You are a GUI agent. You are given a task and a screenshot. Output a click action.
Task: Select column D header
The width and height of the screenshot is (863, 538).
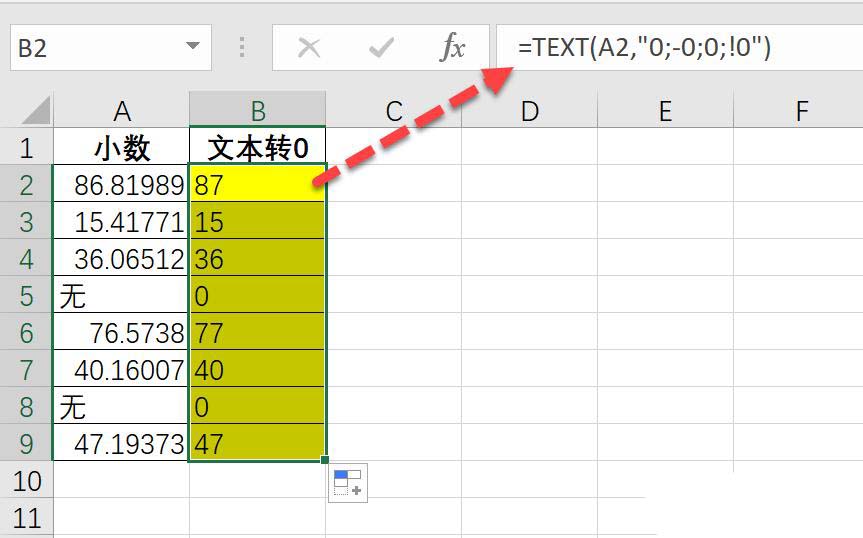coord(529,110)
